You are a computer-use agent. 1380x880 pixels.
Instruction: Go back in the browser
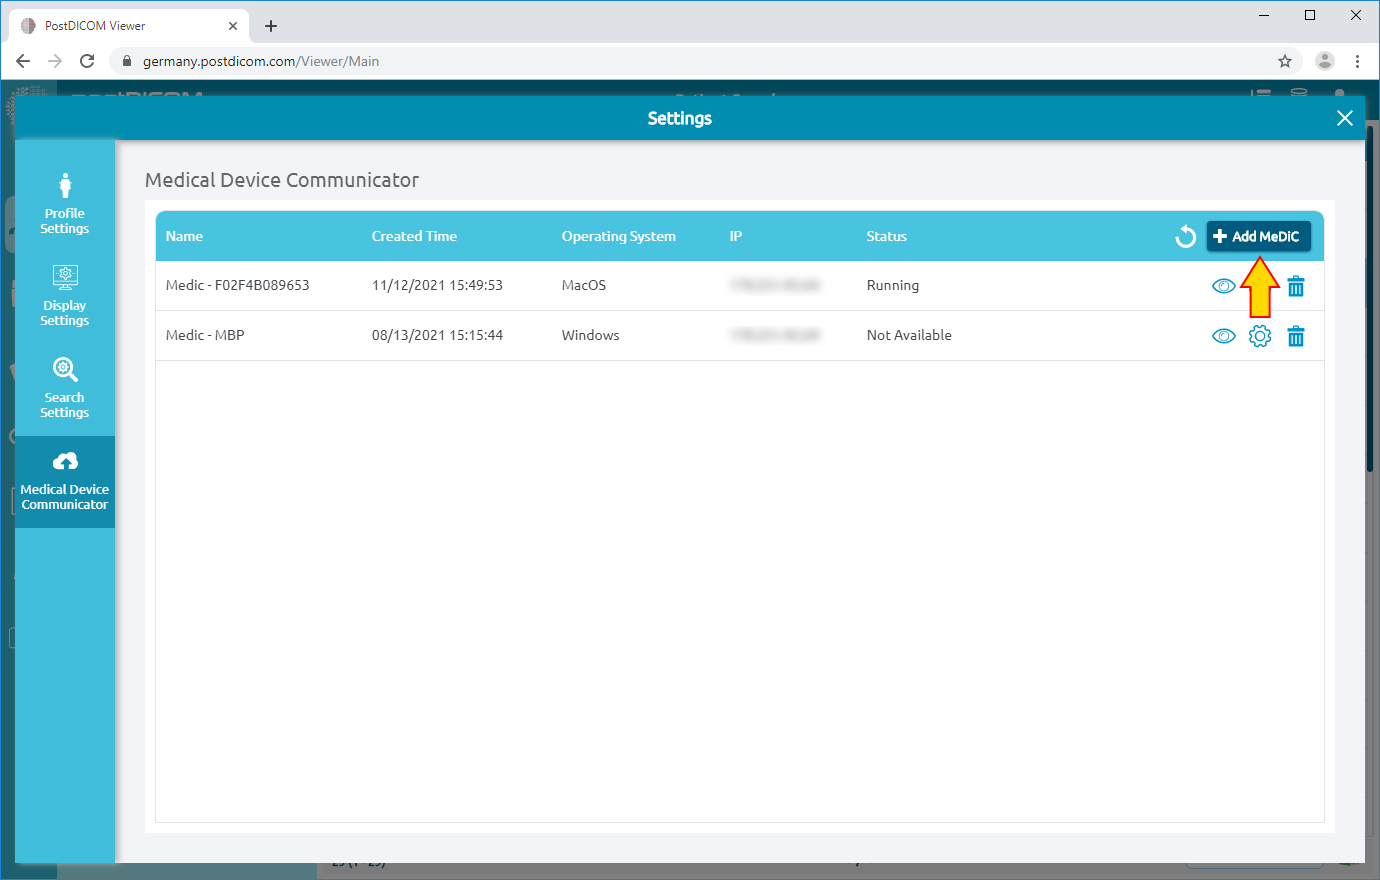click(23, 61)
